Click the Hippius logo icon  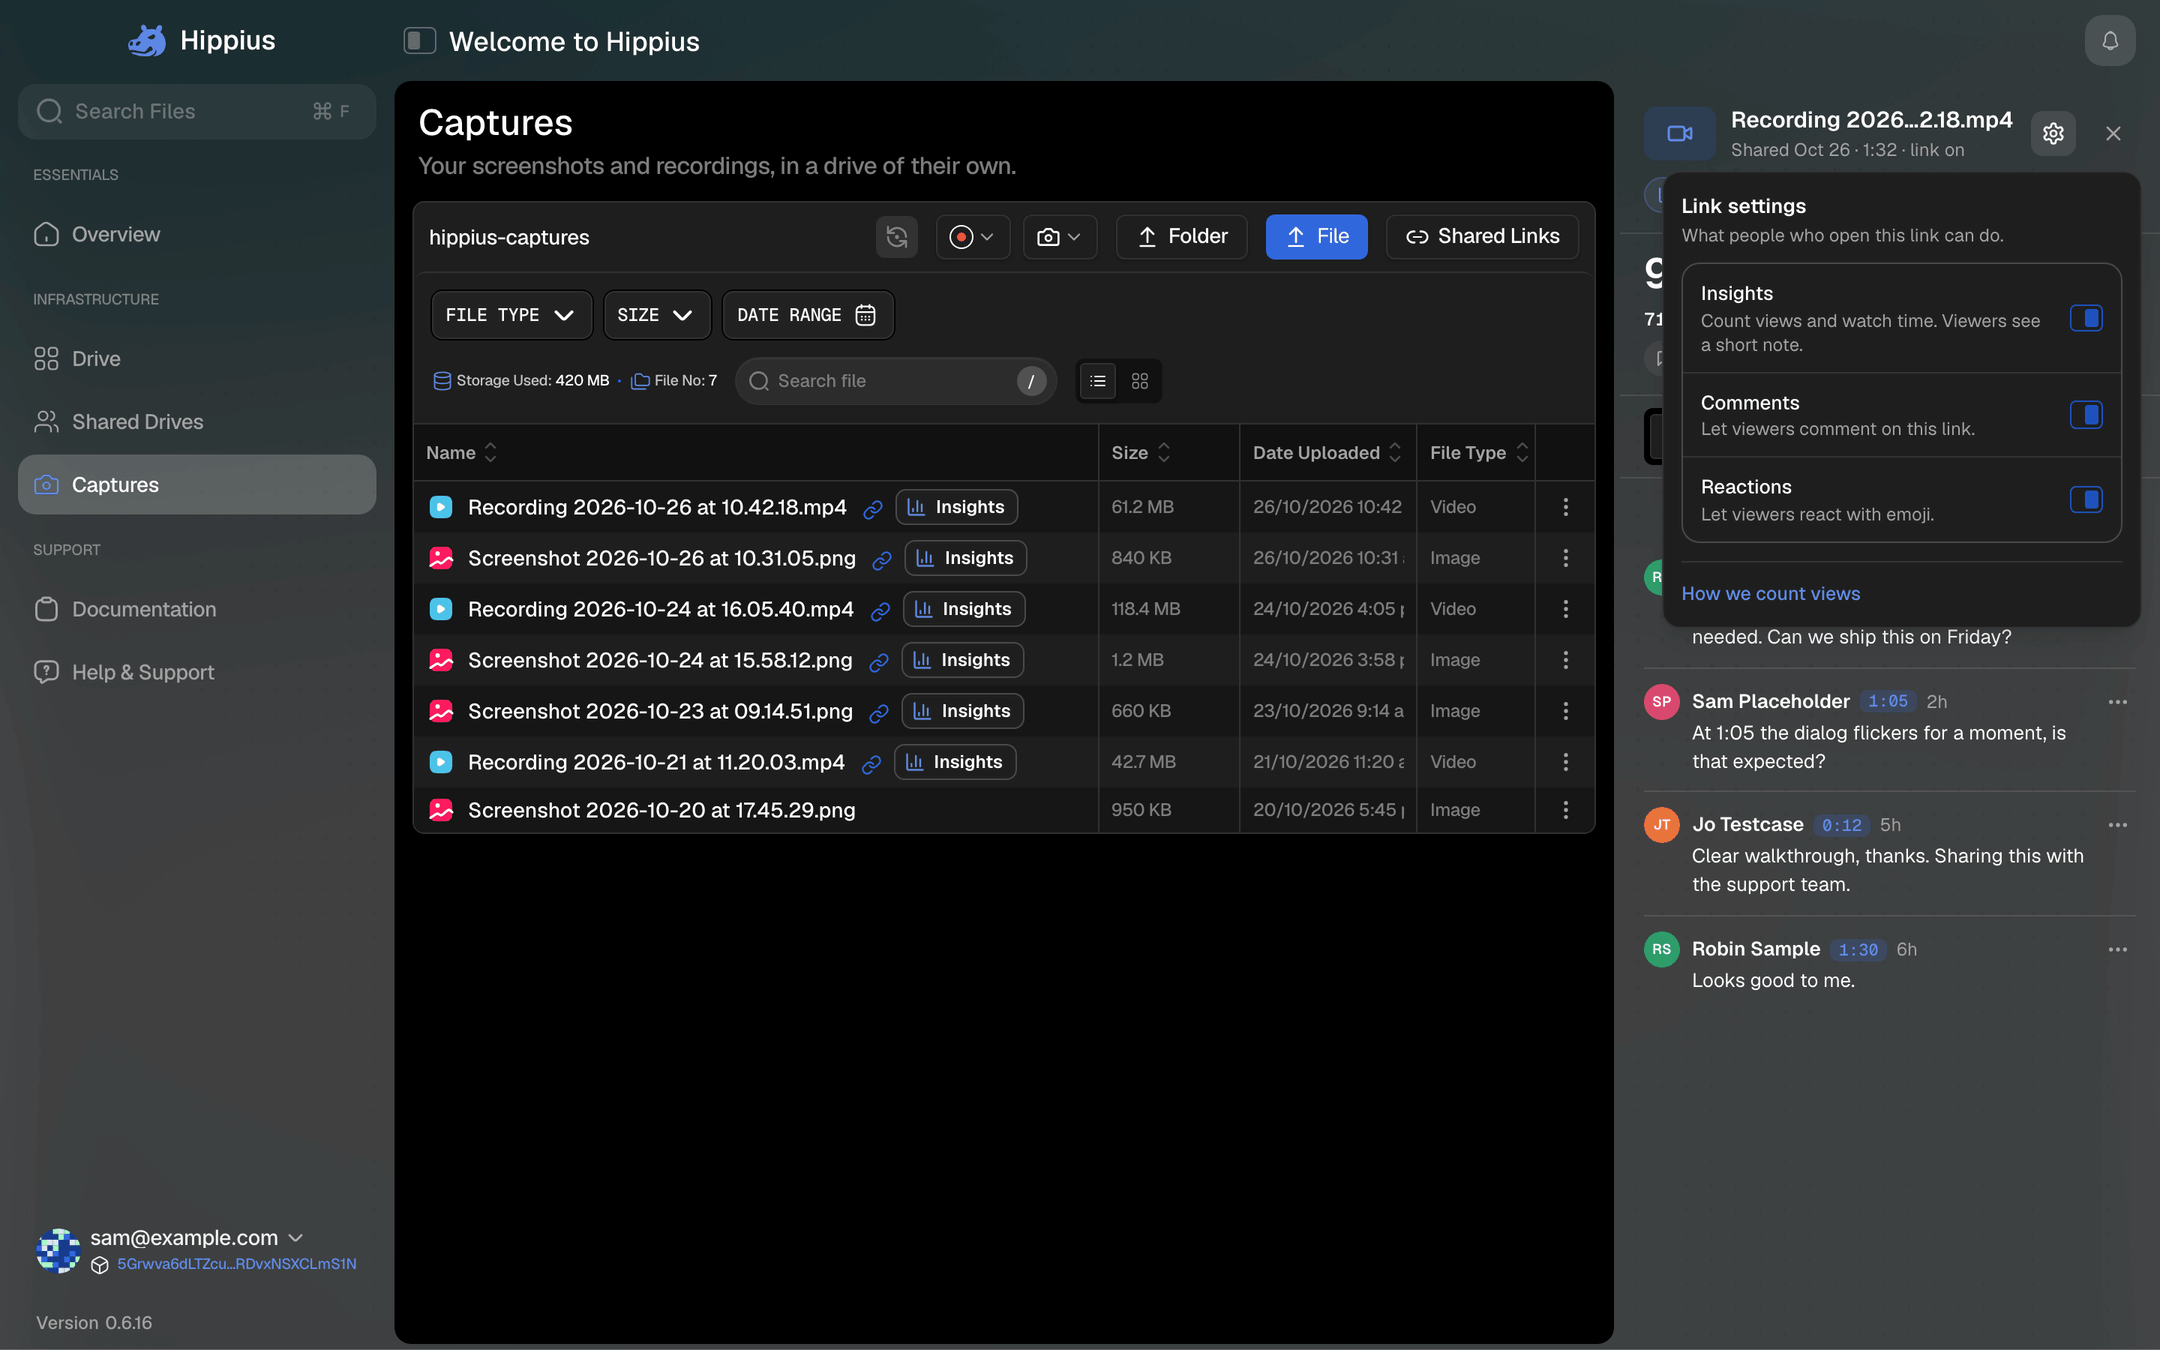[x=147, y=41]
